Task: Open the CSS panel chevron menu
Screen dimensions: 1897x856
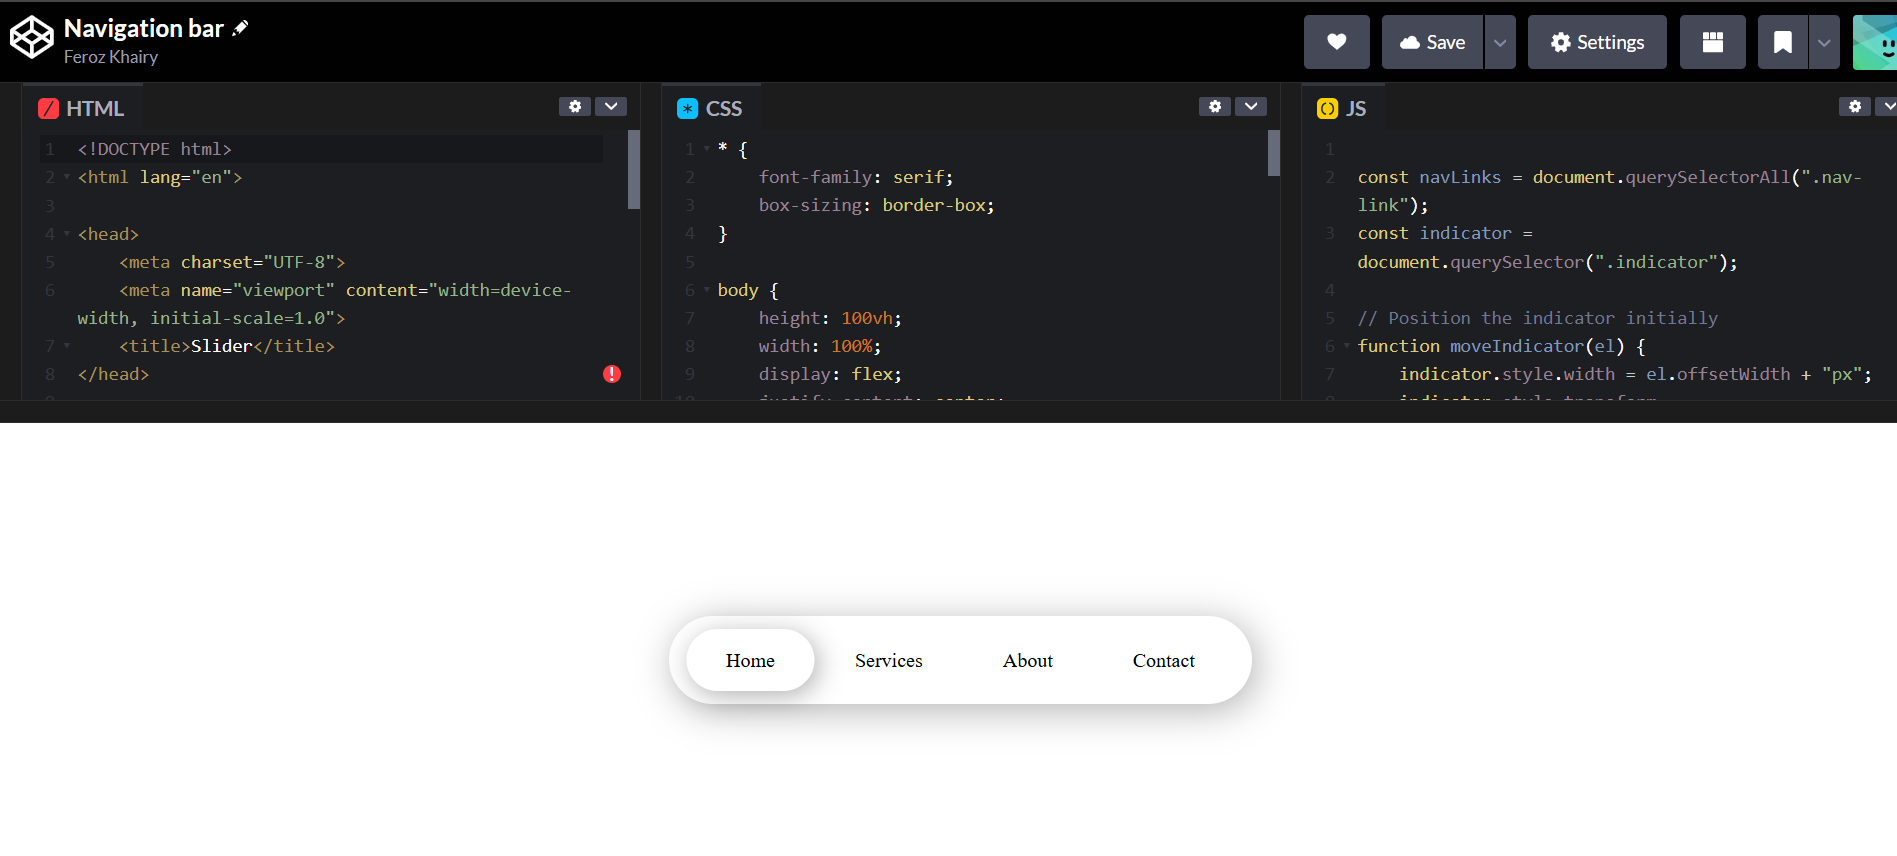Action: tap(1251, 106)
